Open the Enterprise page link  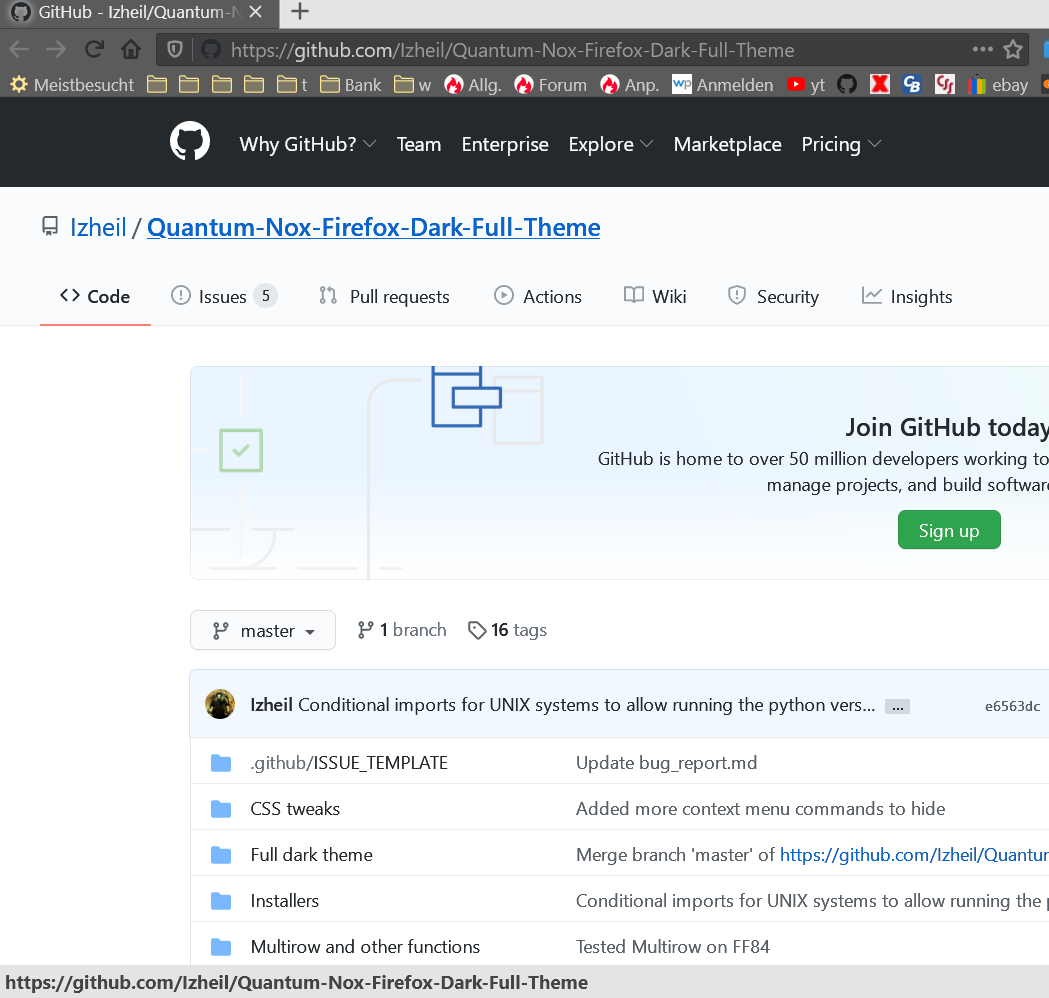pos(505,144)
